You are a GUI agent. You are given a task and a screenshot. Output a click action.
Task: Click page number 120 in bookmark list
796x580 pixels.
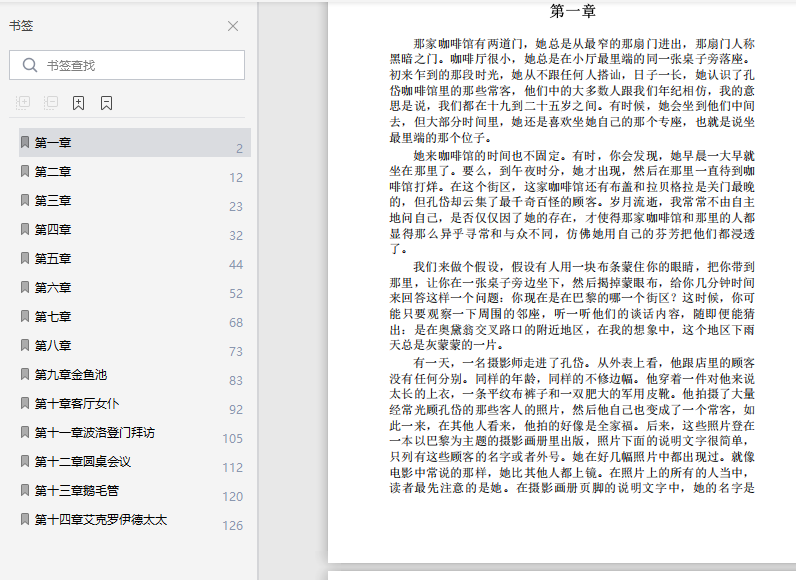point(233,496)
